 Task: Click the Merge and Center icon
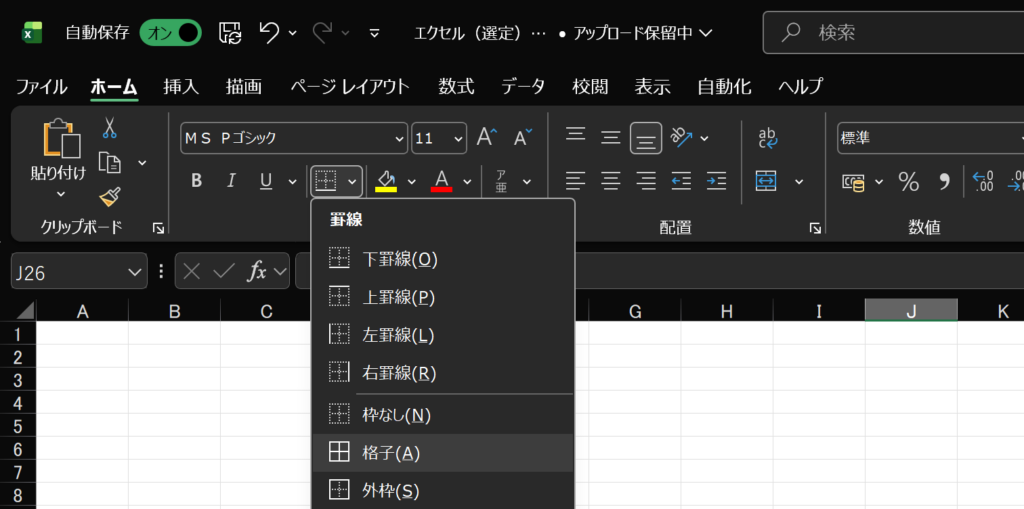tap(766, 181)
